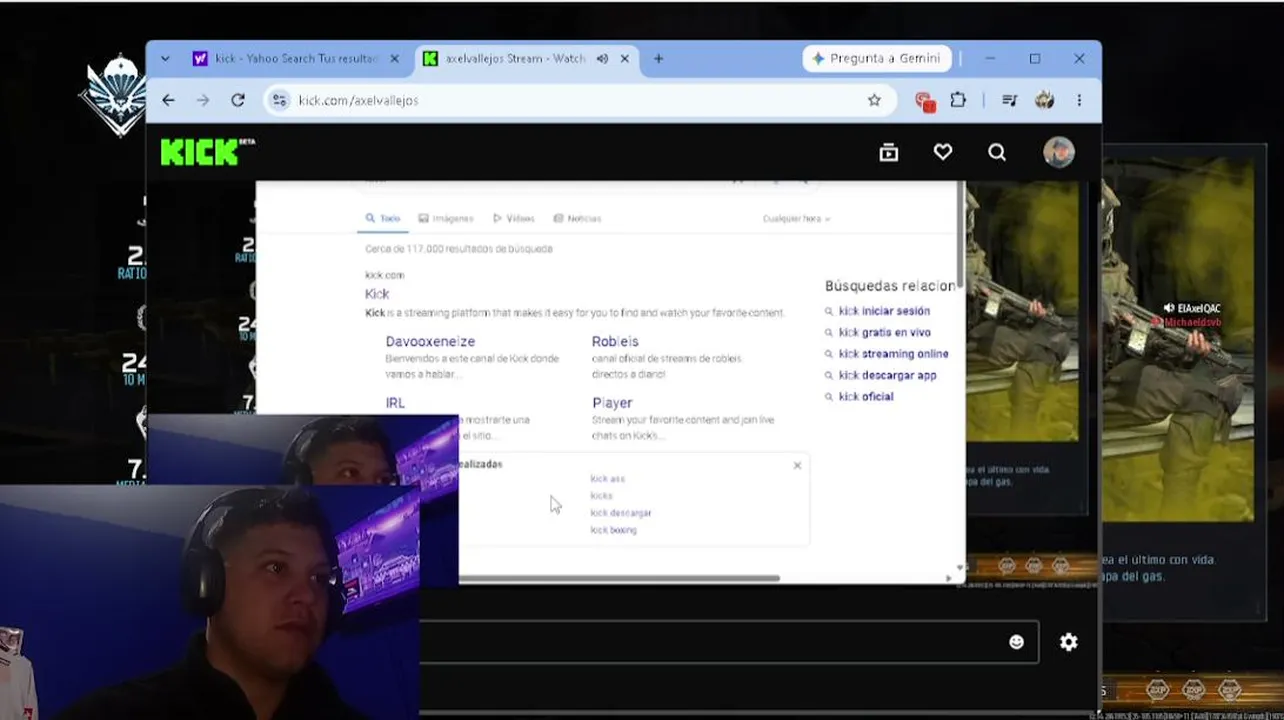Viewport: 1284px width, 720px height.
Task: Select the 'Videos' search tab
Action: point(514,218)
